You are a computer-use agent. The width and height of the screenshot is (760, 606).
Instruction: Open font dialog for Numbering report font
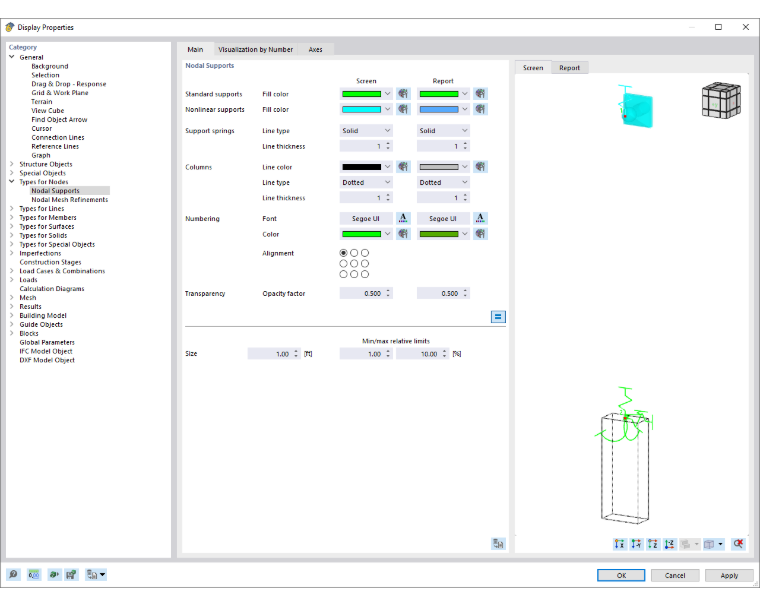coord(480,218)
